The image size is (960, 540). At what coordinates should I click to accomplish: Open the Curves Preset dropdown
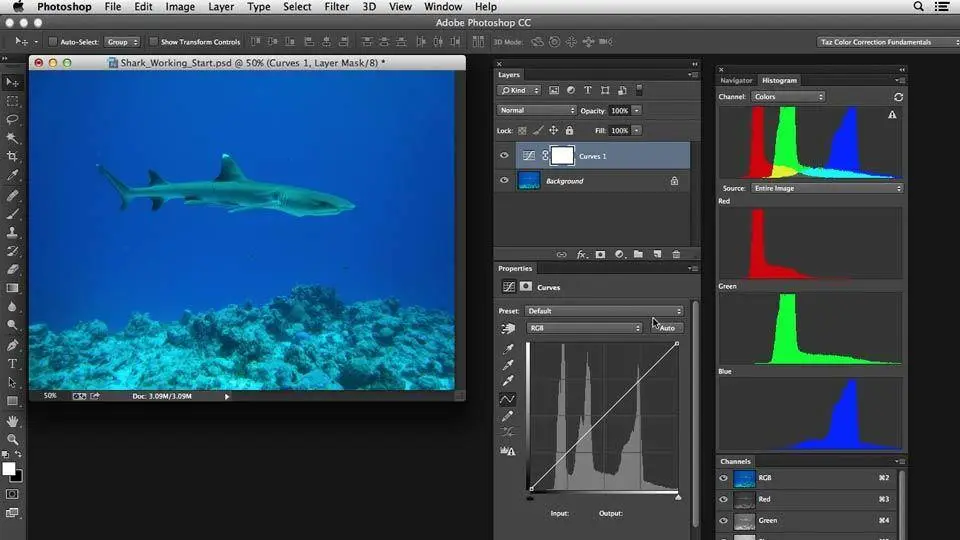[x=604, y=311]
